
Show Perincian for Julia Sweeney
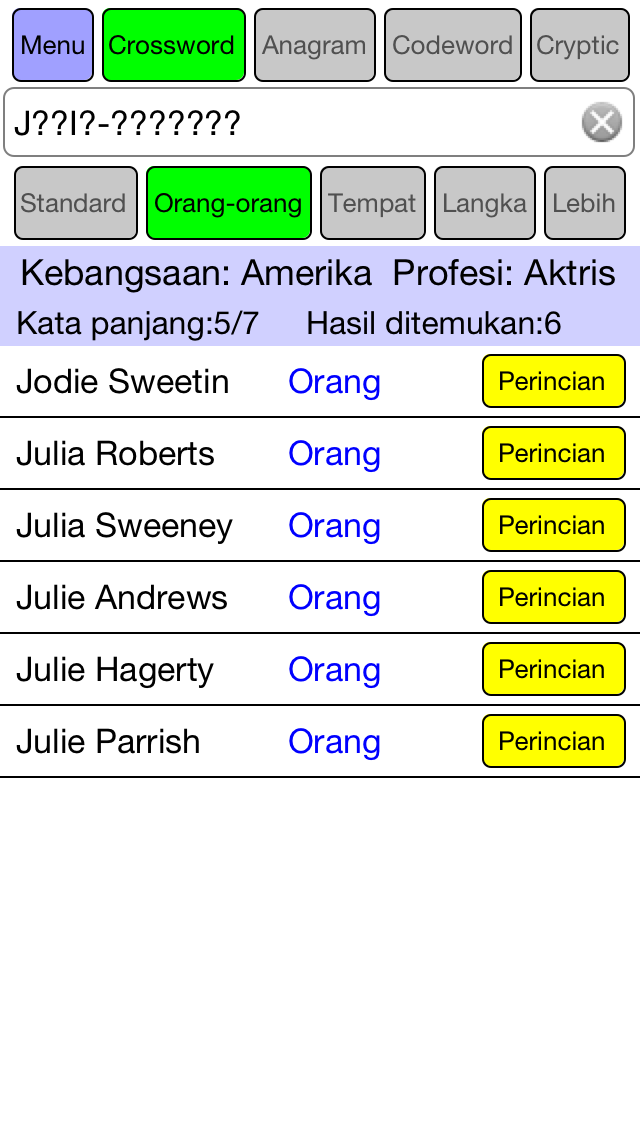click(x=554, y=525)
